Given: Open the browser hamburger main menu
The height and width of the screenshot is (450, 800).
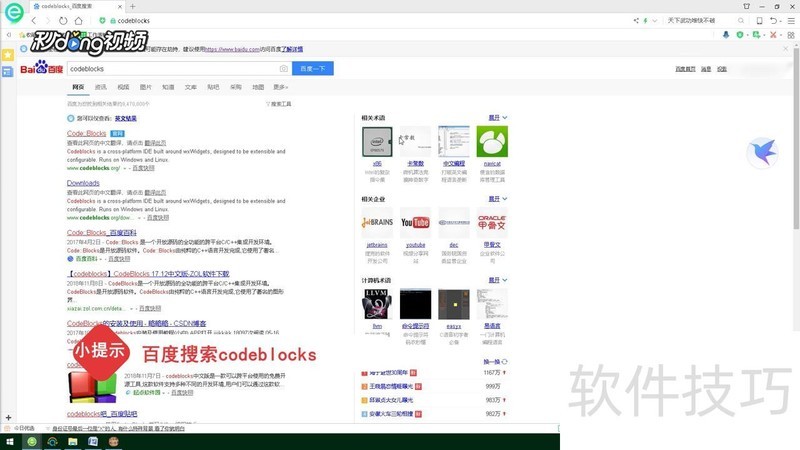Looking at the screenshot, I should pyautogui.click(x=791, y=21).
